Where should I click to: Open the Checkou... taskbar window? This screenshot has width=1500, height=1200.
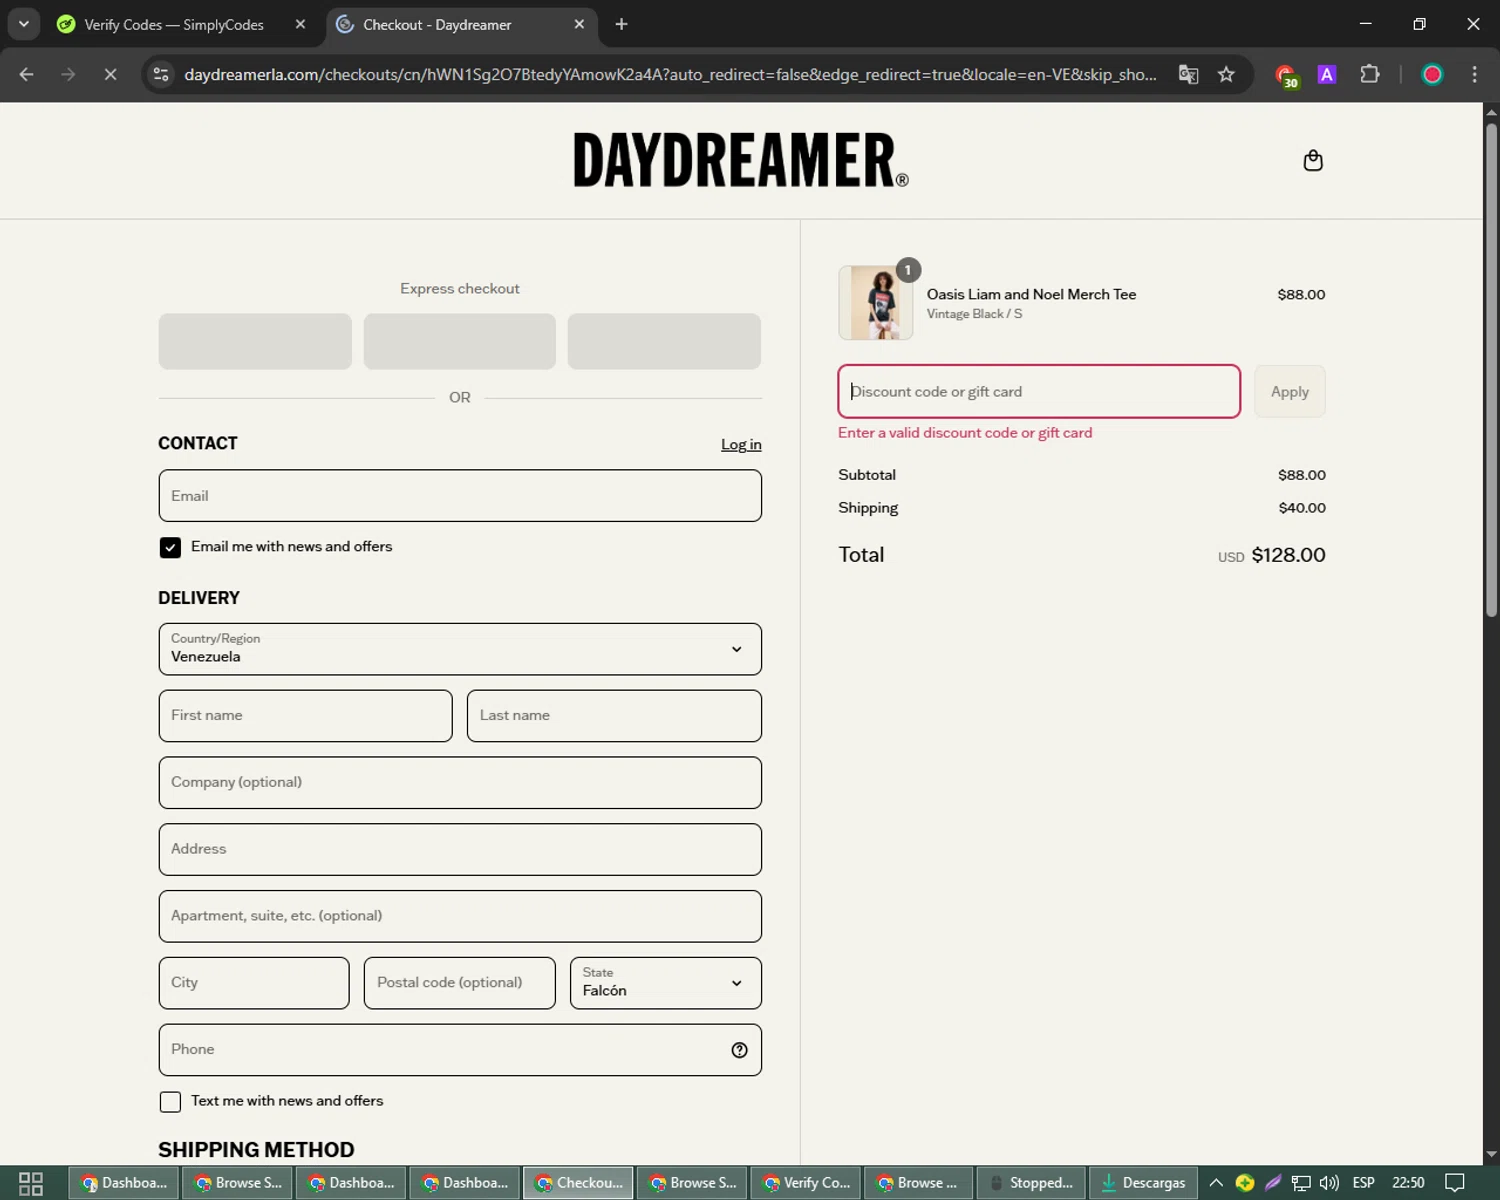point(579,1183)
